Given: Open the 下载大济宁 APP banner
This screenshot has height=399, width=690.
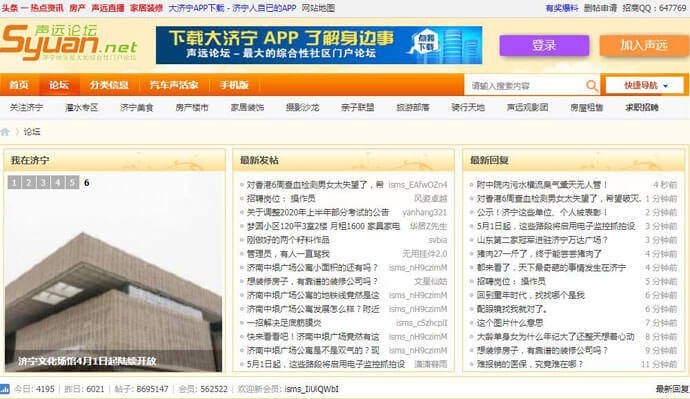Looking at the screenshot, I should (x=319, y=45).
